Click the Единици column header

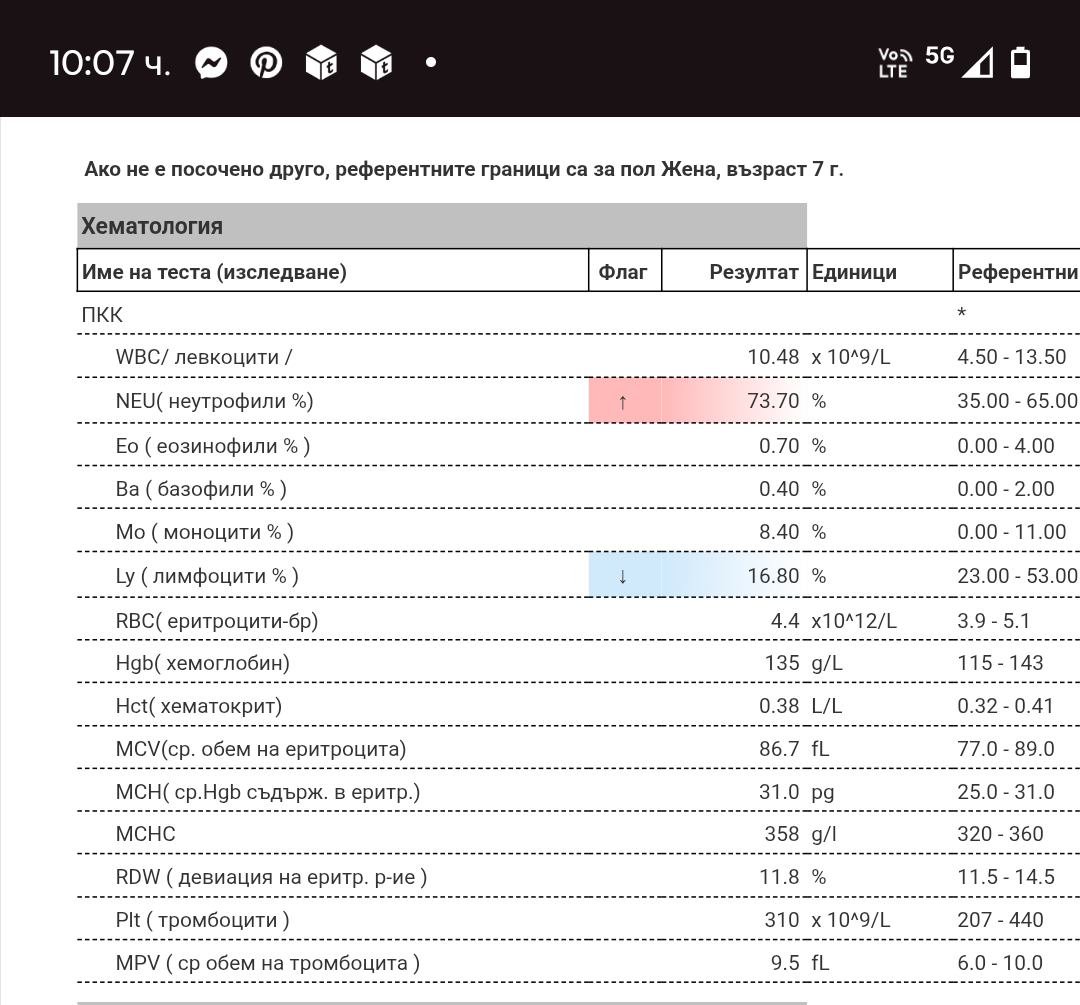(854, 272)
